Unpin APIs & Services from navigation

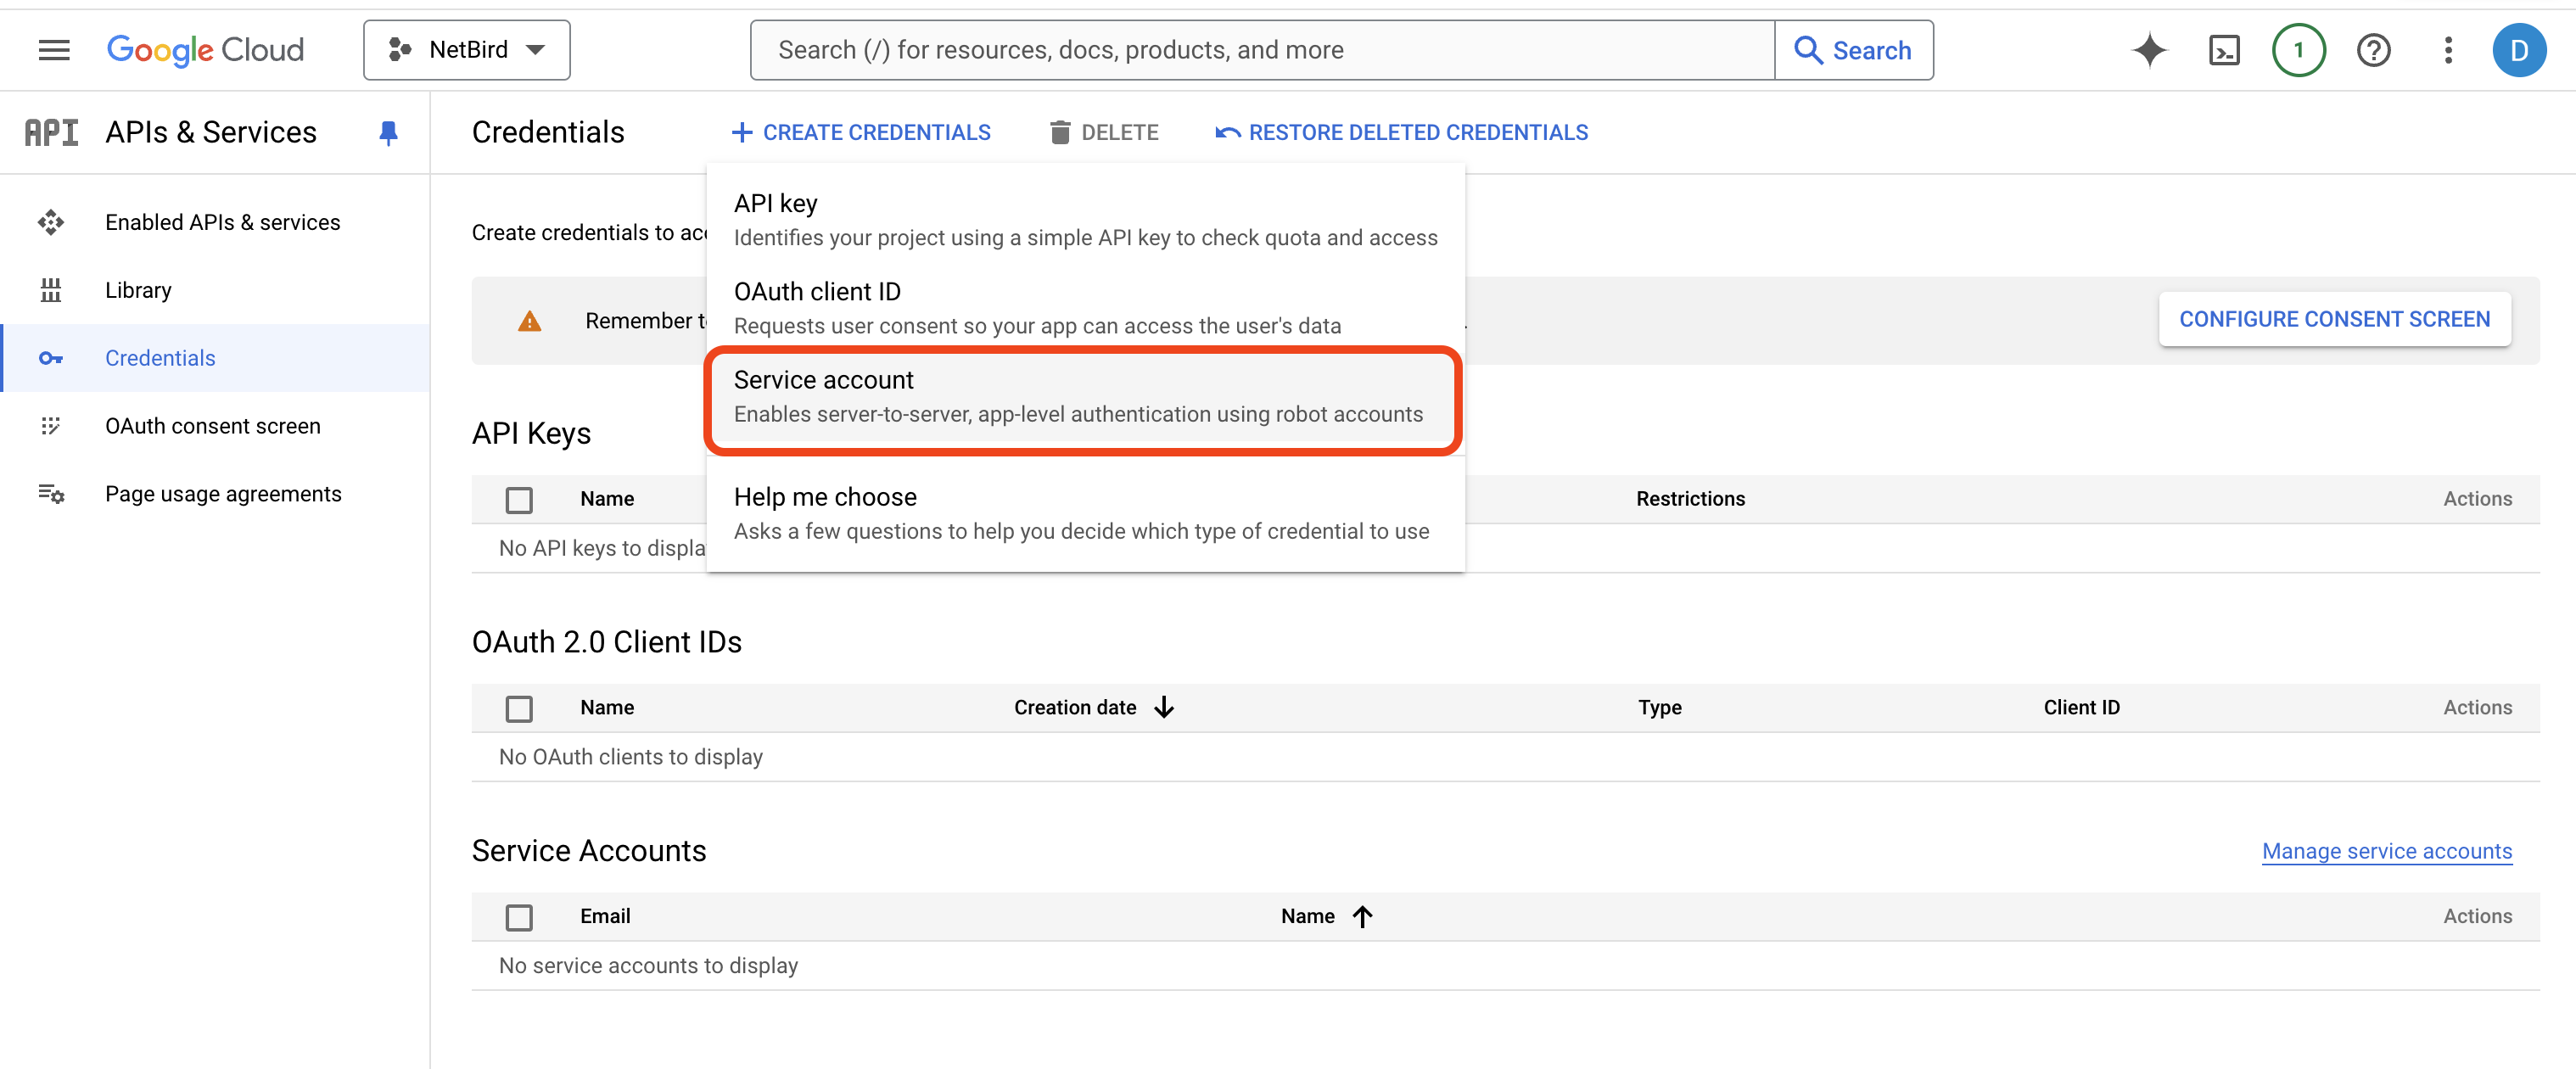pyautogui.click(x=389, y=132)
